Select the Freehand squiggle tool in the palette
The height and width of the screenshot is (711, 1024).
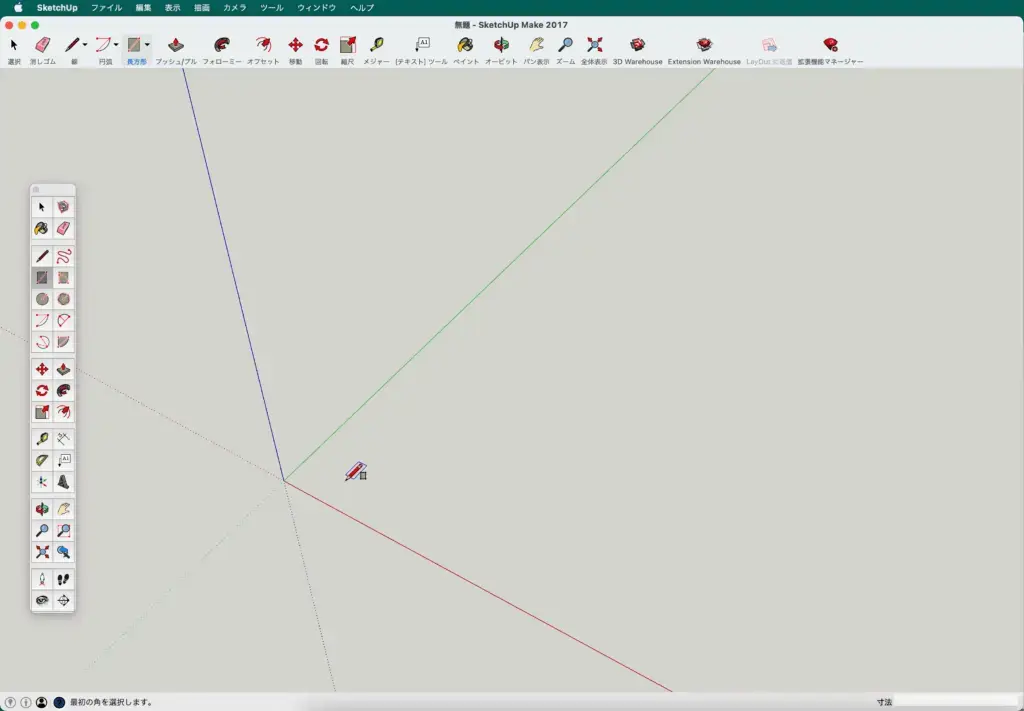pos(63,256)
